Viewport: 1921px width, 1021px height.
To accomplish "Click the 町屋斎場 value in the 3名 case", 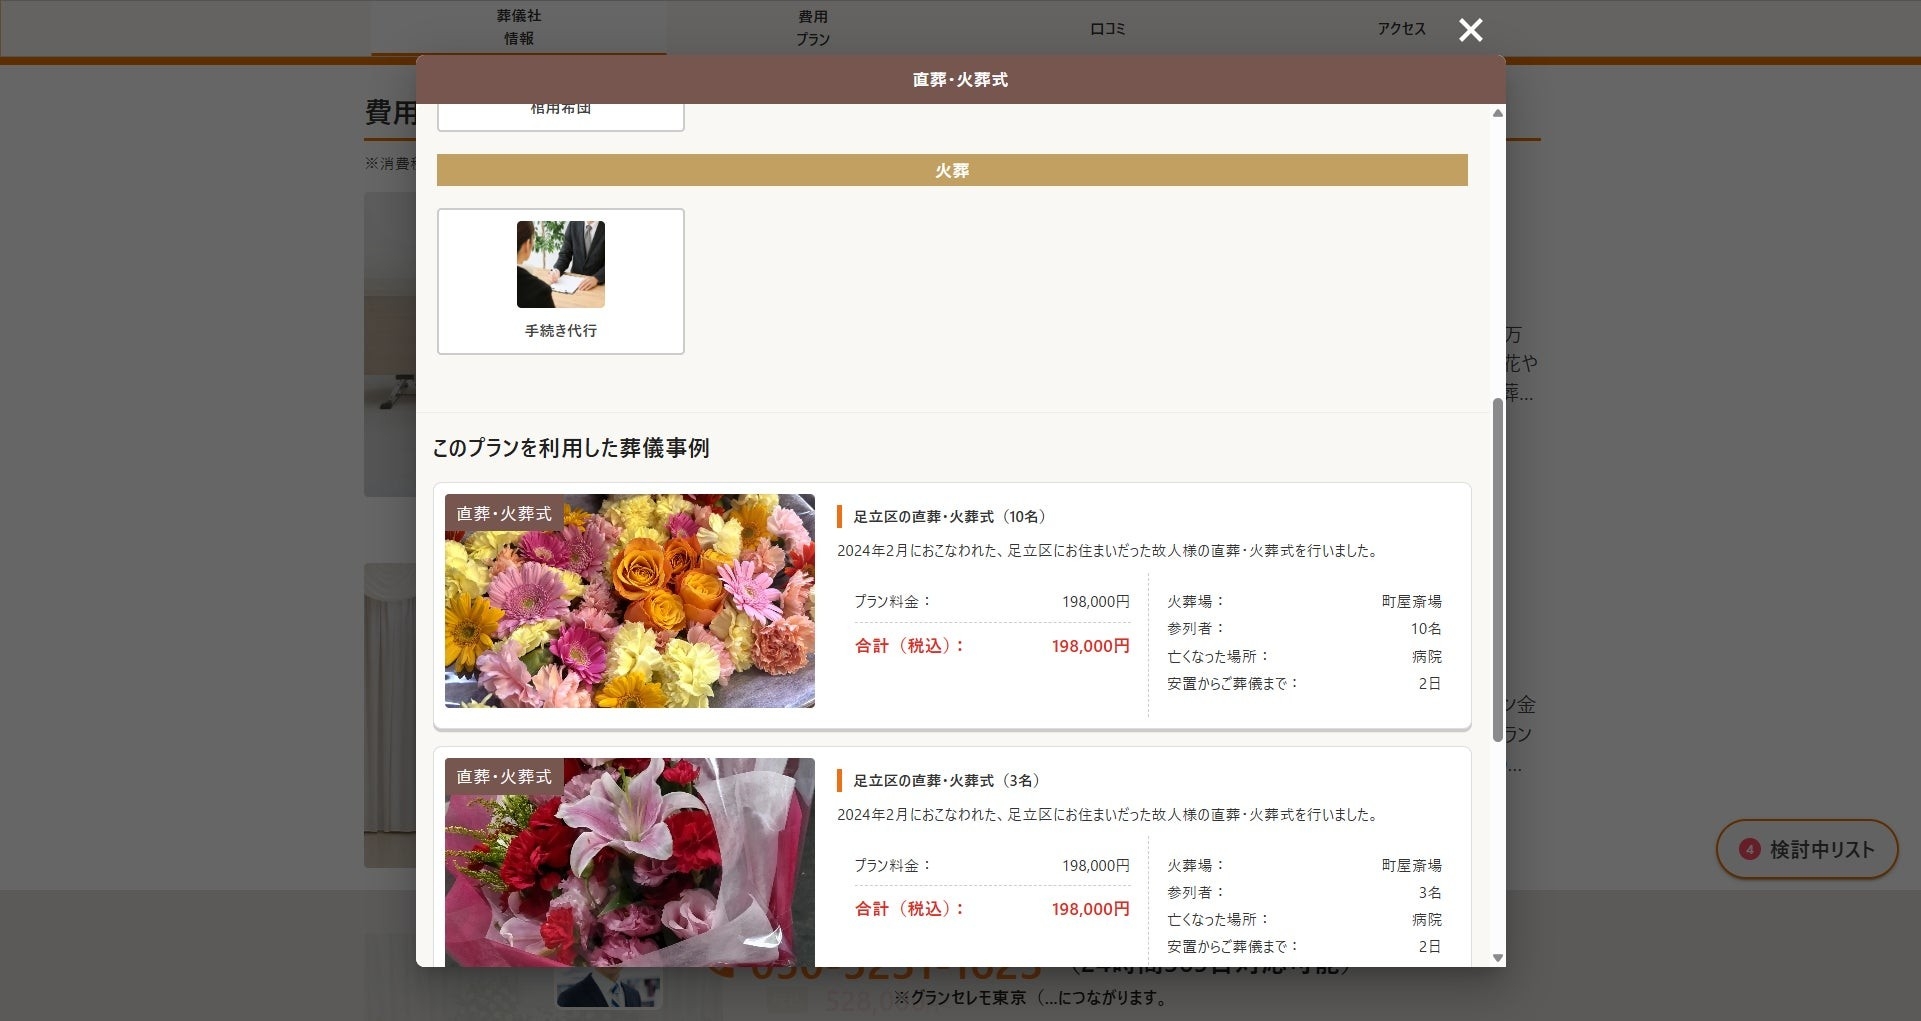I will (1411, 865).
